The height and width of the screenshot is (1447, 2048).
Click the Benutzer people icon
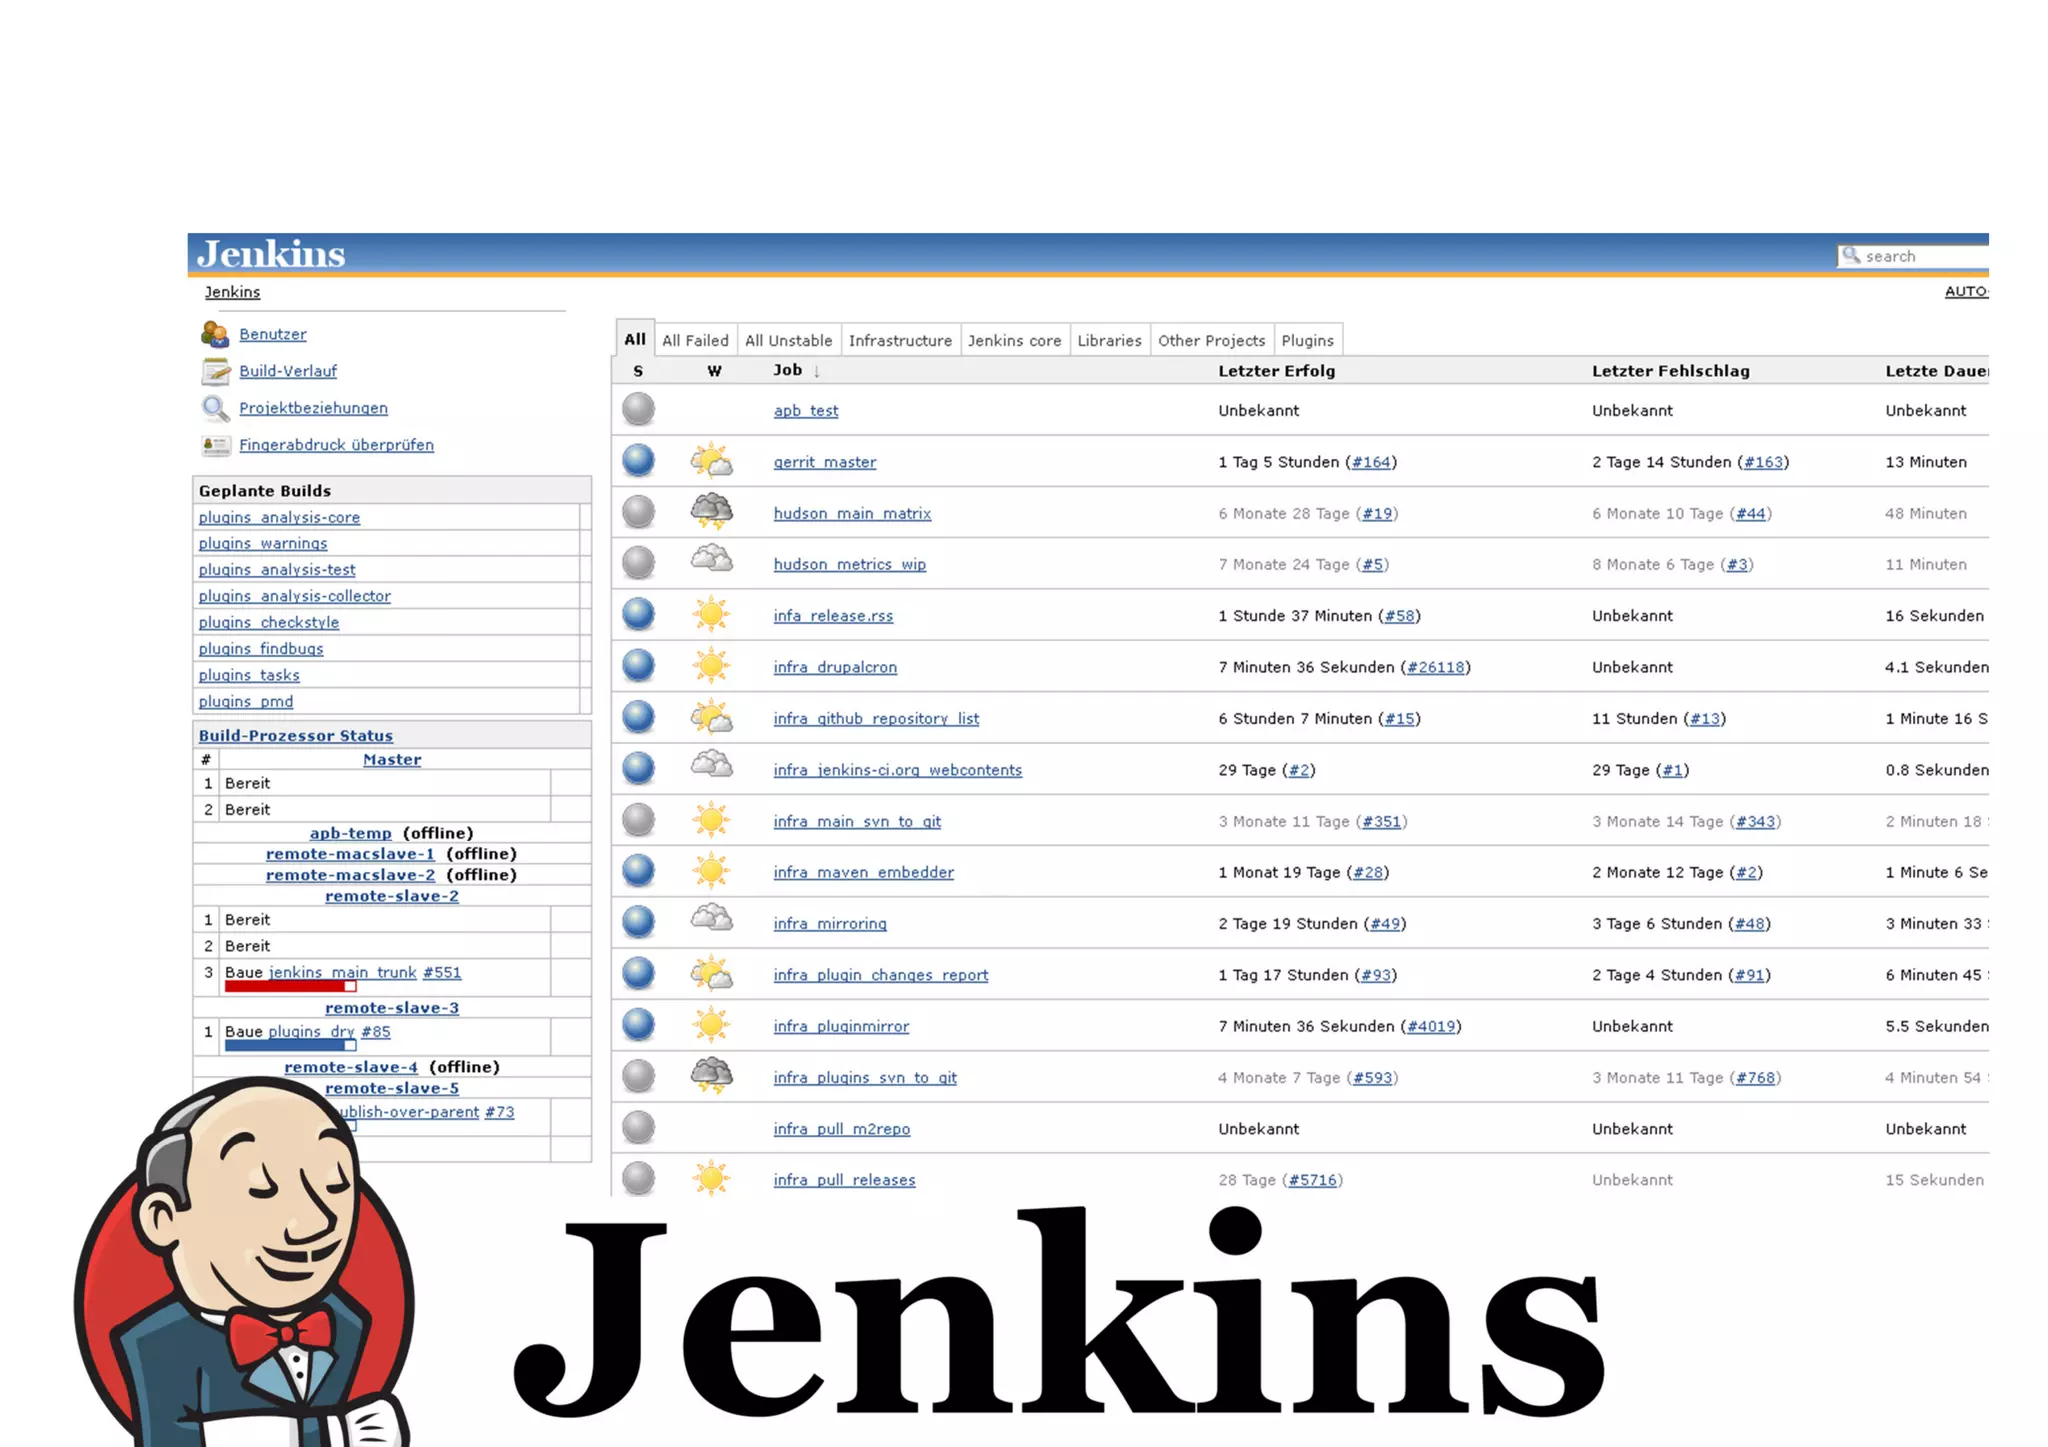click(x=214, y=334)
